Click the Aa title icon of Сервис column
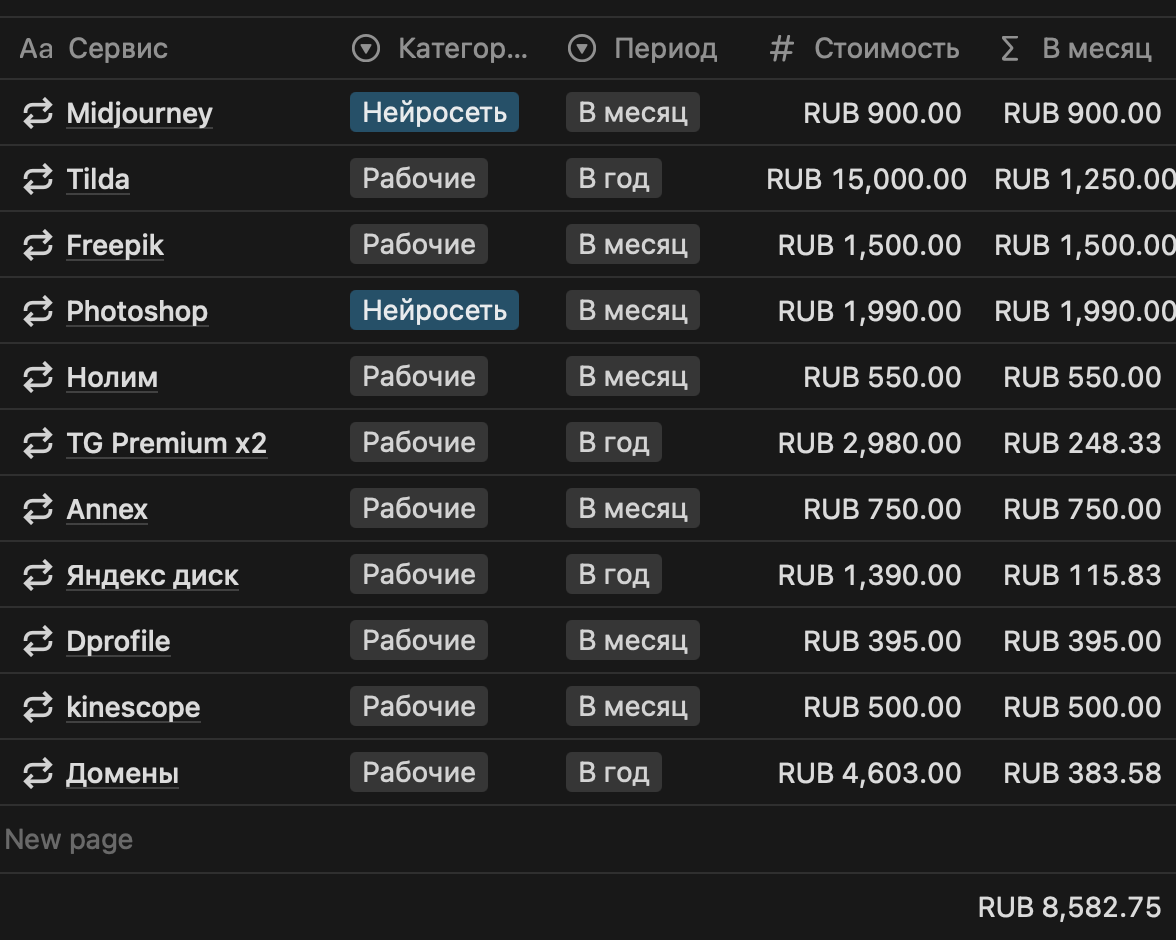The width and height of the screenshot is (1176, 940). coord(36,49)
